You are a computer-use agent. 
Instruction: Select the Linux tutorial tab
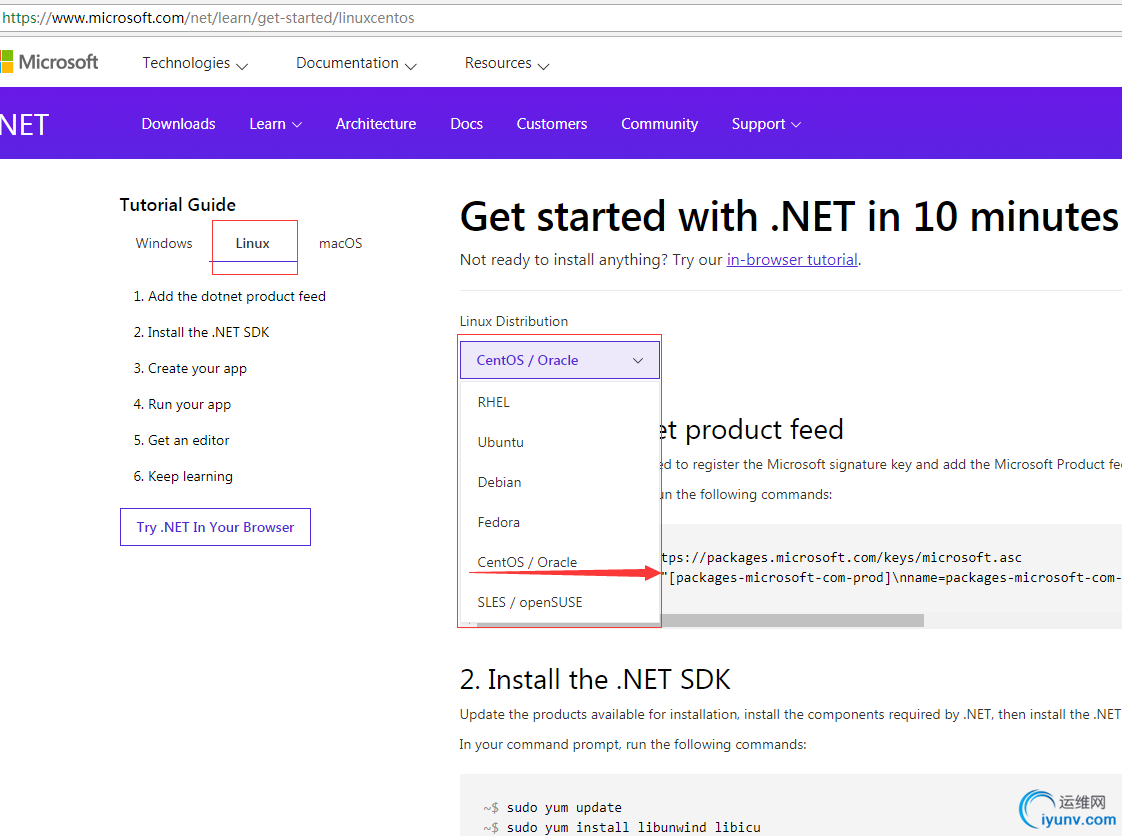pyautogui.click(x=253, y=243)
